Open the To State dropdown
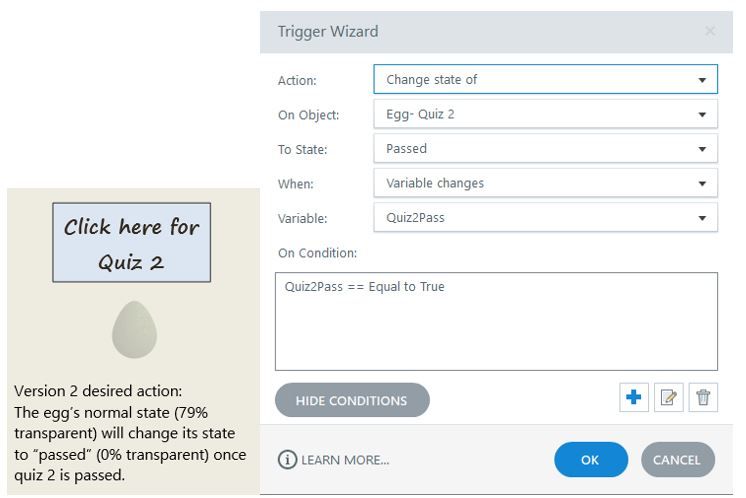The height and width of the screenshot is (498, 746). click(x=545, y=149)
